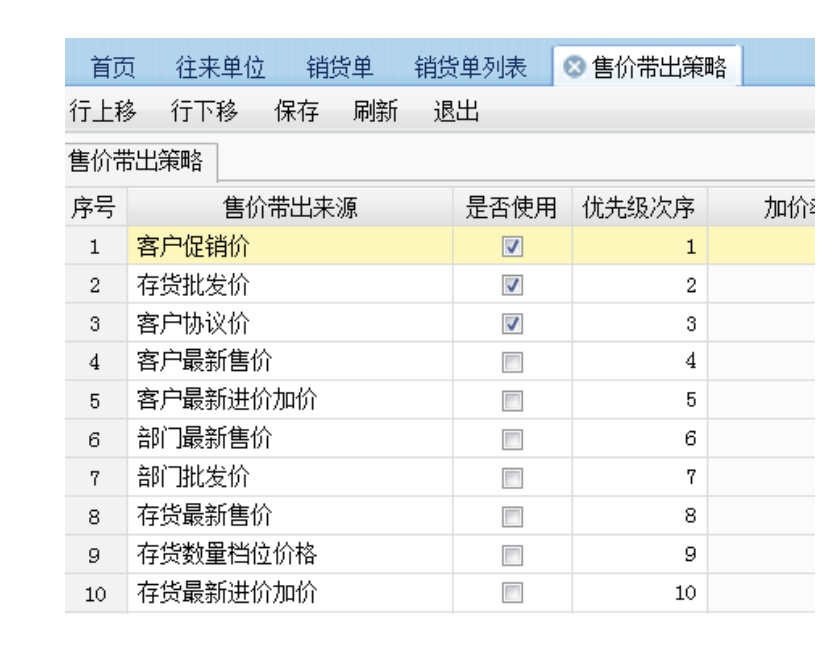
Task: Click sequence number 5 in 序号 column
Action: tap(95, 400)
